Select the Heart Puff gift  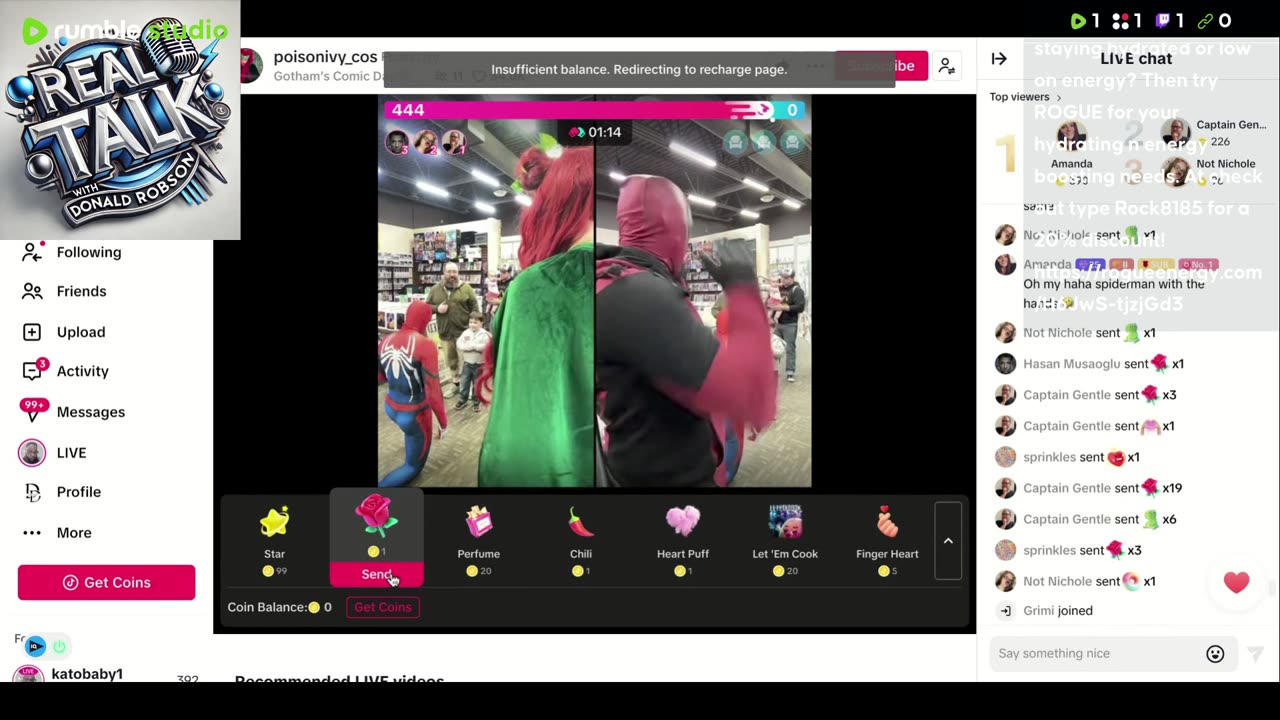[683, 541]
